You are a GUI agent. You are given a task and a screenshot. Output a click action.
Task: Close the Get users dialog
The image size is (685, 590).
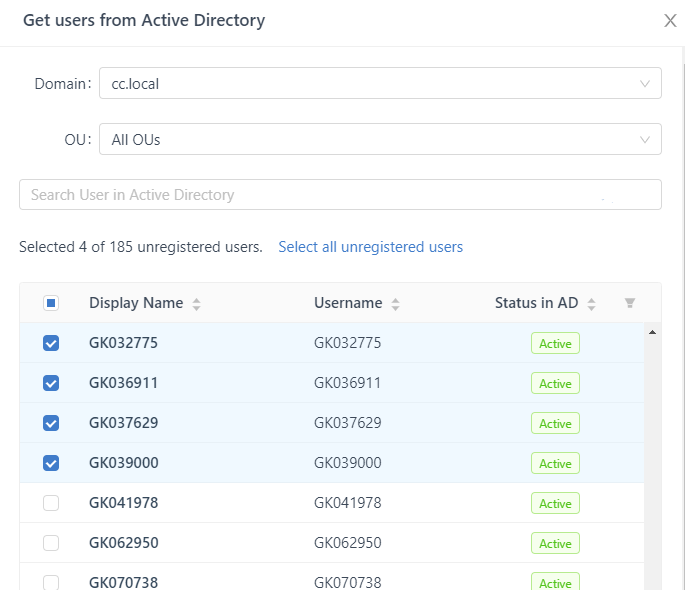click(670, 21)
